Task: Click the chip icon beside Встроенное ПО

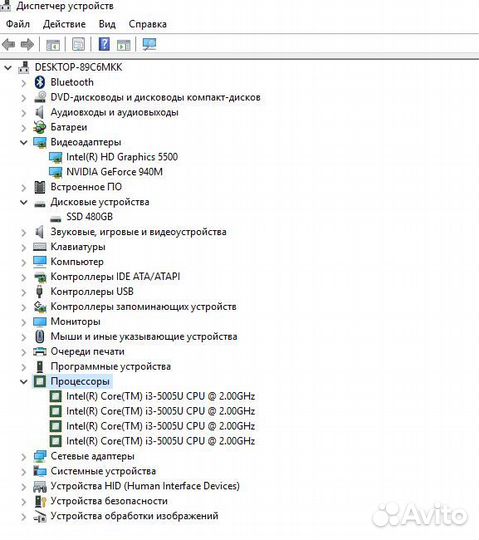Action: point(40,187)
